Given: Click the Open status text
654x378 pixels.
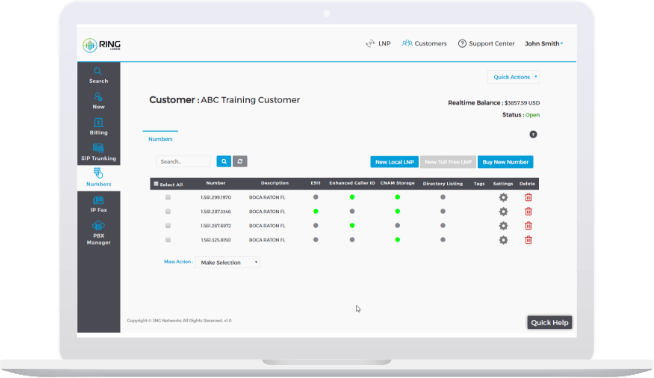Looking at the screenshot, I should (533, 115).
